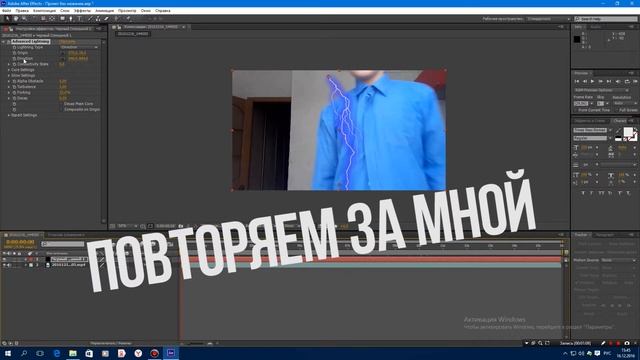Click the timeline current time display

[x=20, y=242]
